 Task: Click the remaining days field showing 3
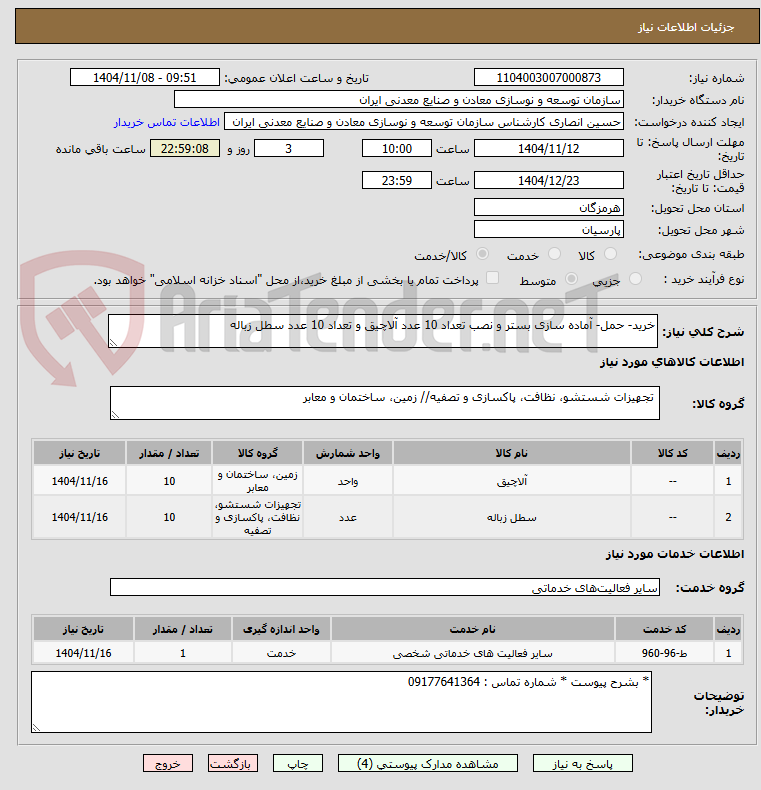[289, 149]
